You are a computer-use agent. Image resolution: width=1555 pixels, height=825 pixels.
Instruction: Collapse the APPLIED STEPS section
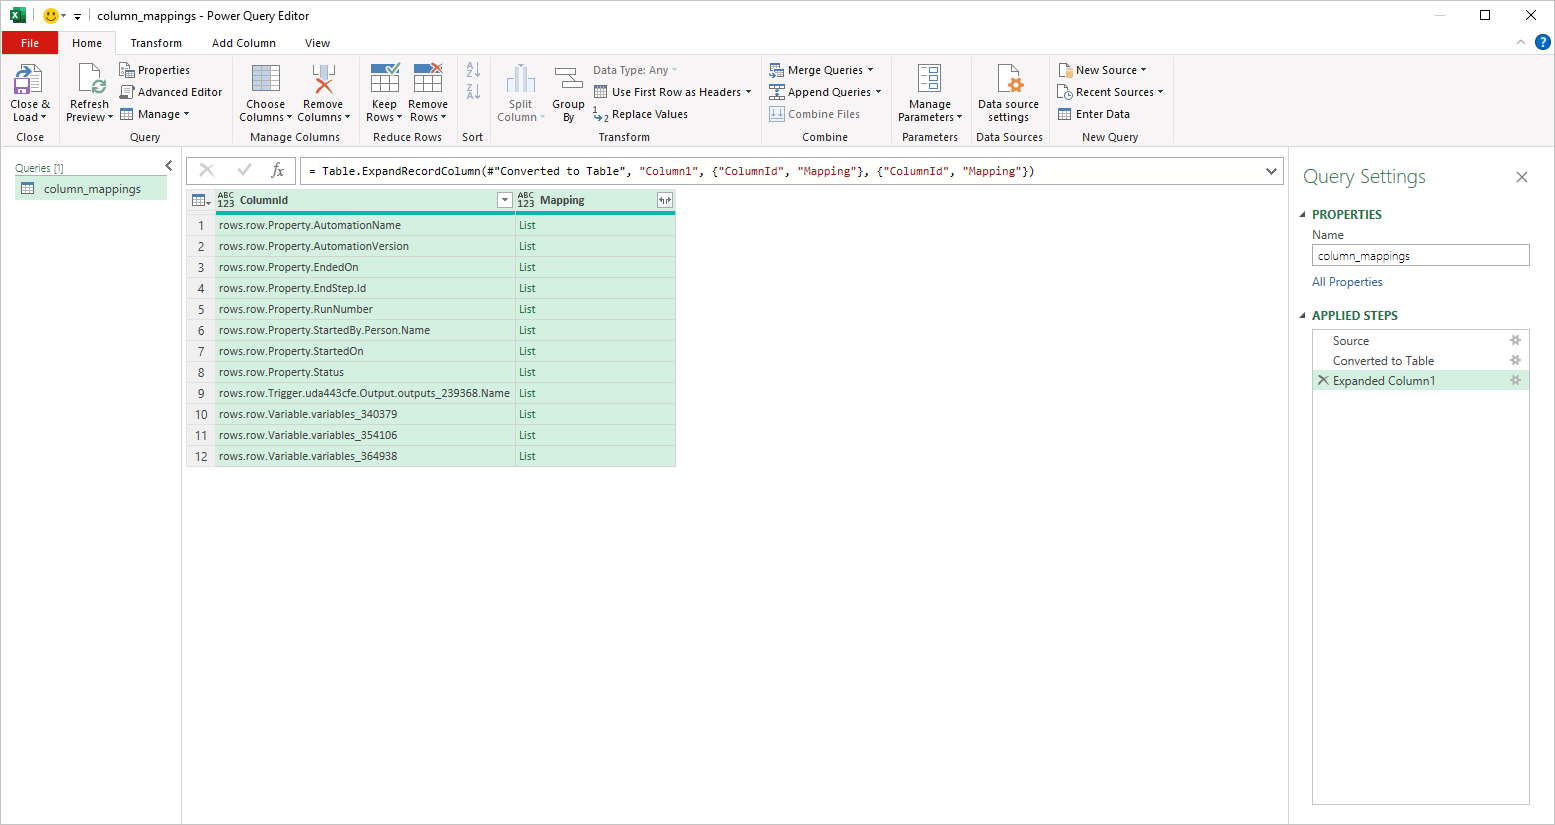click(1303, 315)
